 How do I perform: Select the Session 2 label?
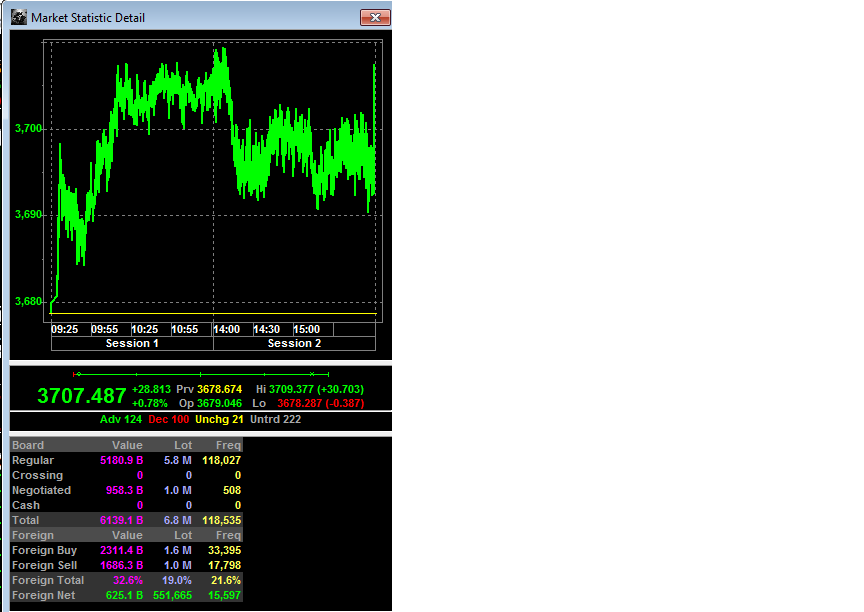pyautogui.click(x=294, y=343)
